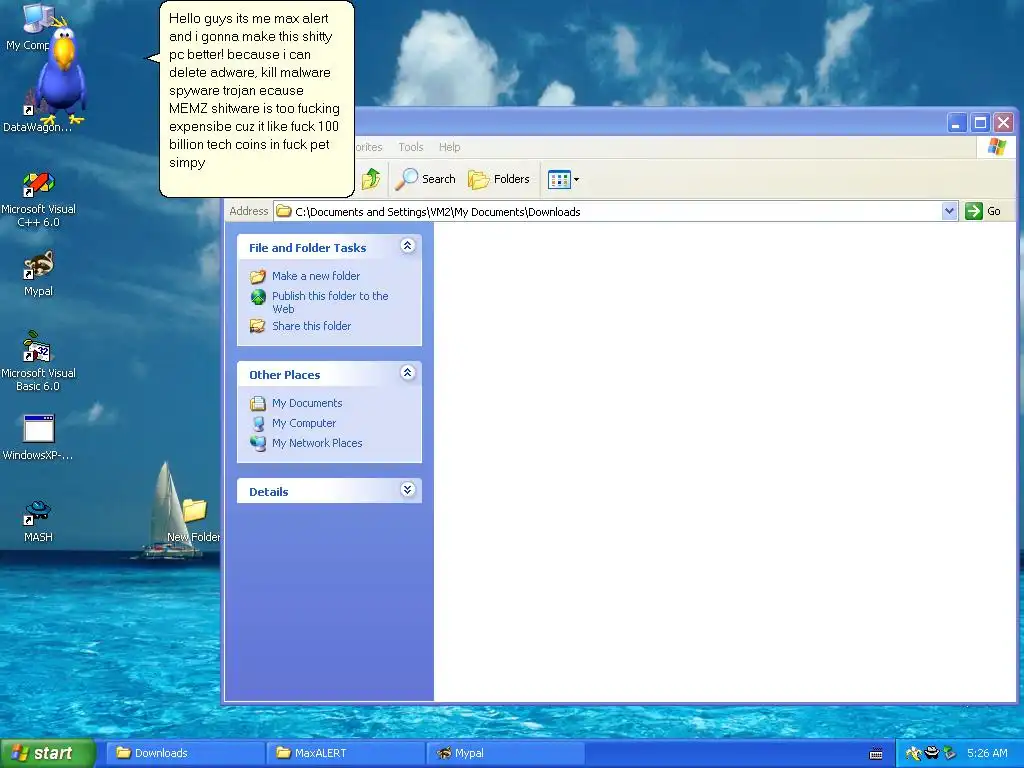Click the Publish to Web globe icon
The width and height of the screenshot is (1024, 768).
click(258, 297)
